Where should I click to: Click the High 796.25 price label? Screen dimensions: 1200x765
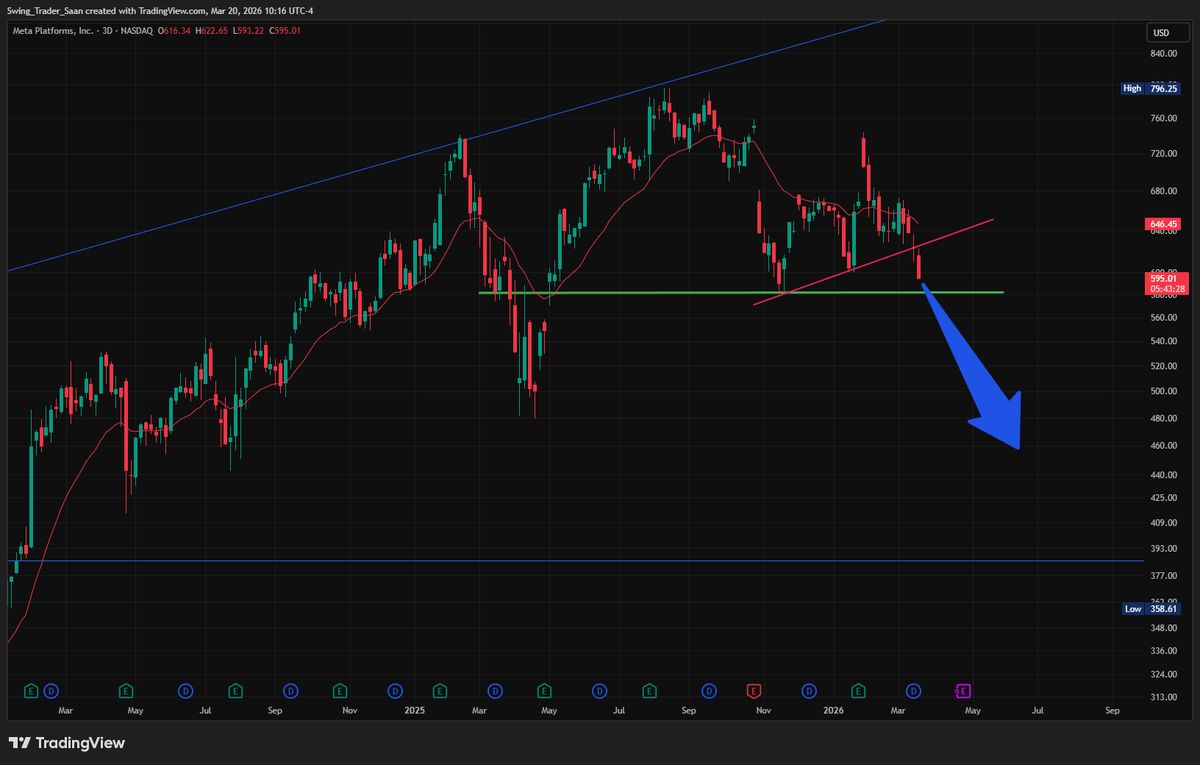pyautogui.click(x=1151, y=88)
